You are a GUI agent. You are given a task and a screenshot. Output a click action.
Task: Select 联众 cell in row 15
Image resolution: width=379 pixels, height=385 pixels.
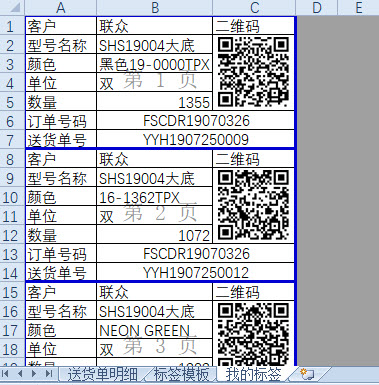[x=154, y=292]
